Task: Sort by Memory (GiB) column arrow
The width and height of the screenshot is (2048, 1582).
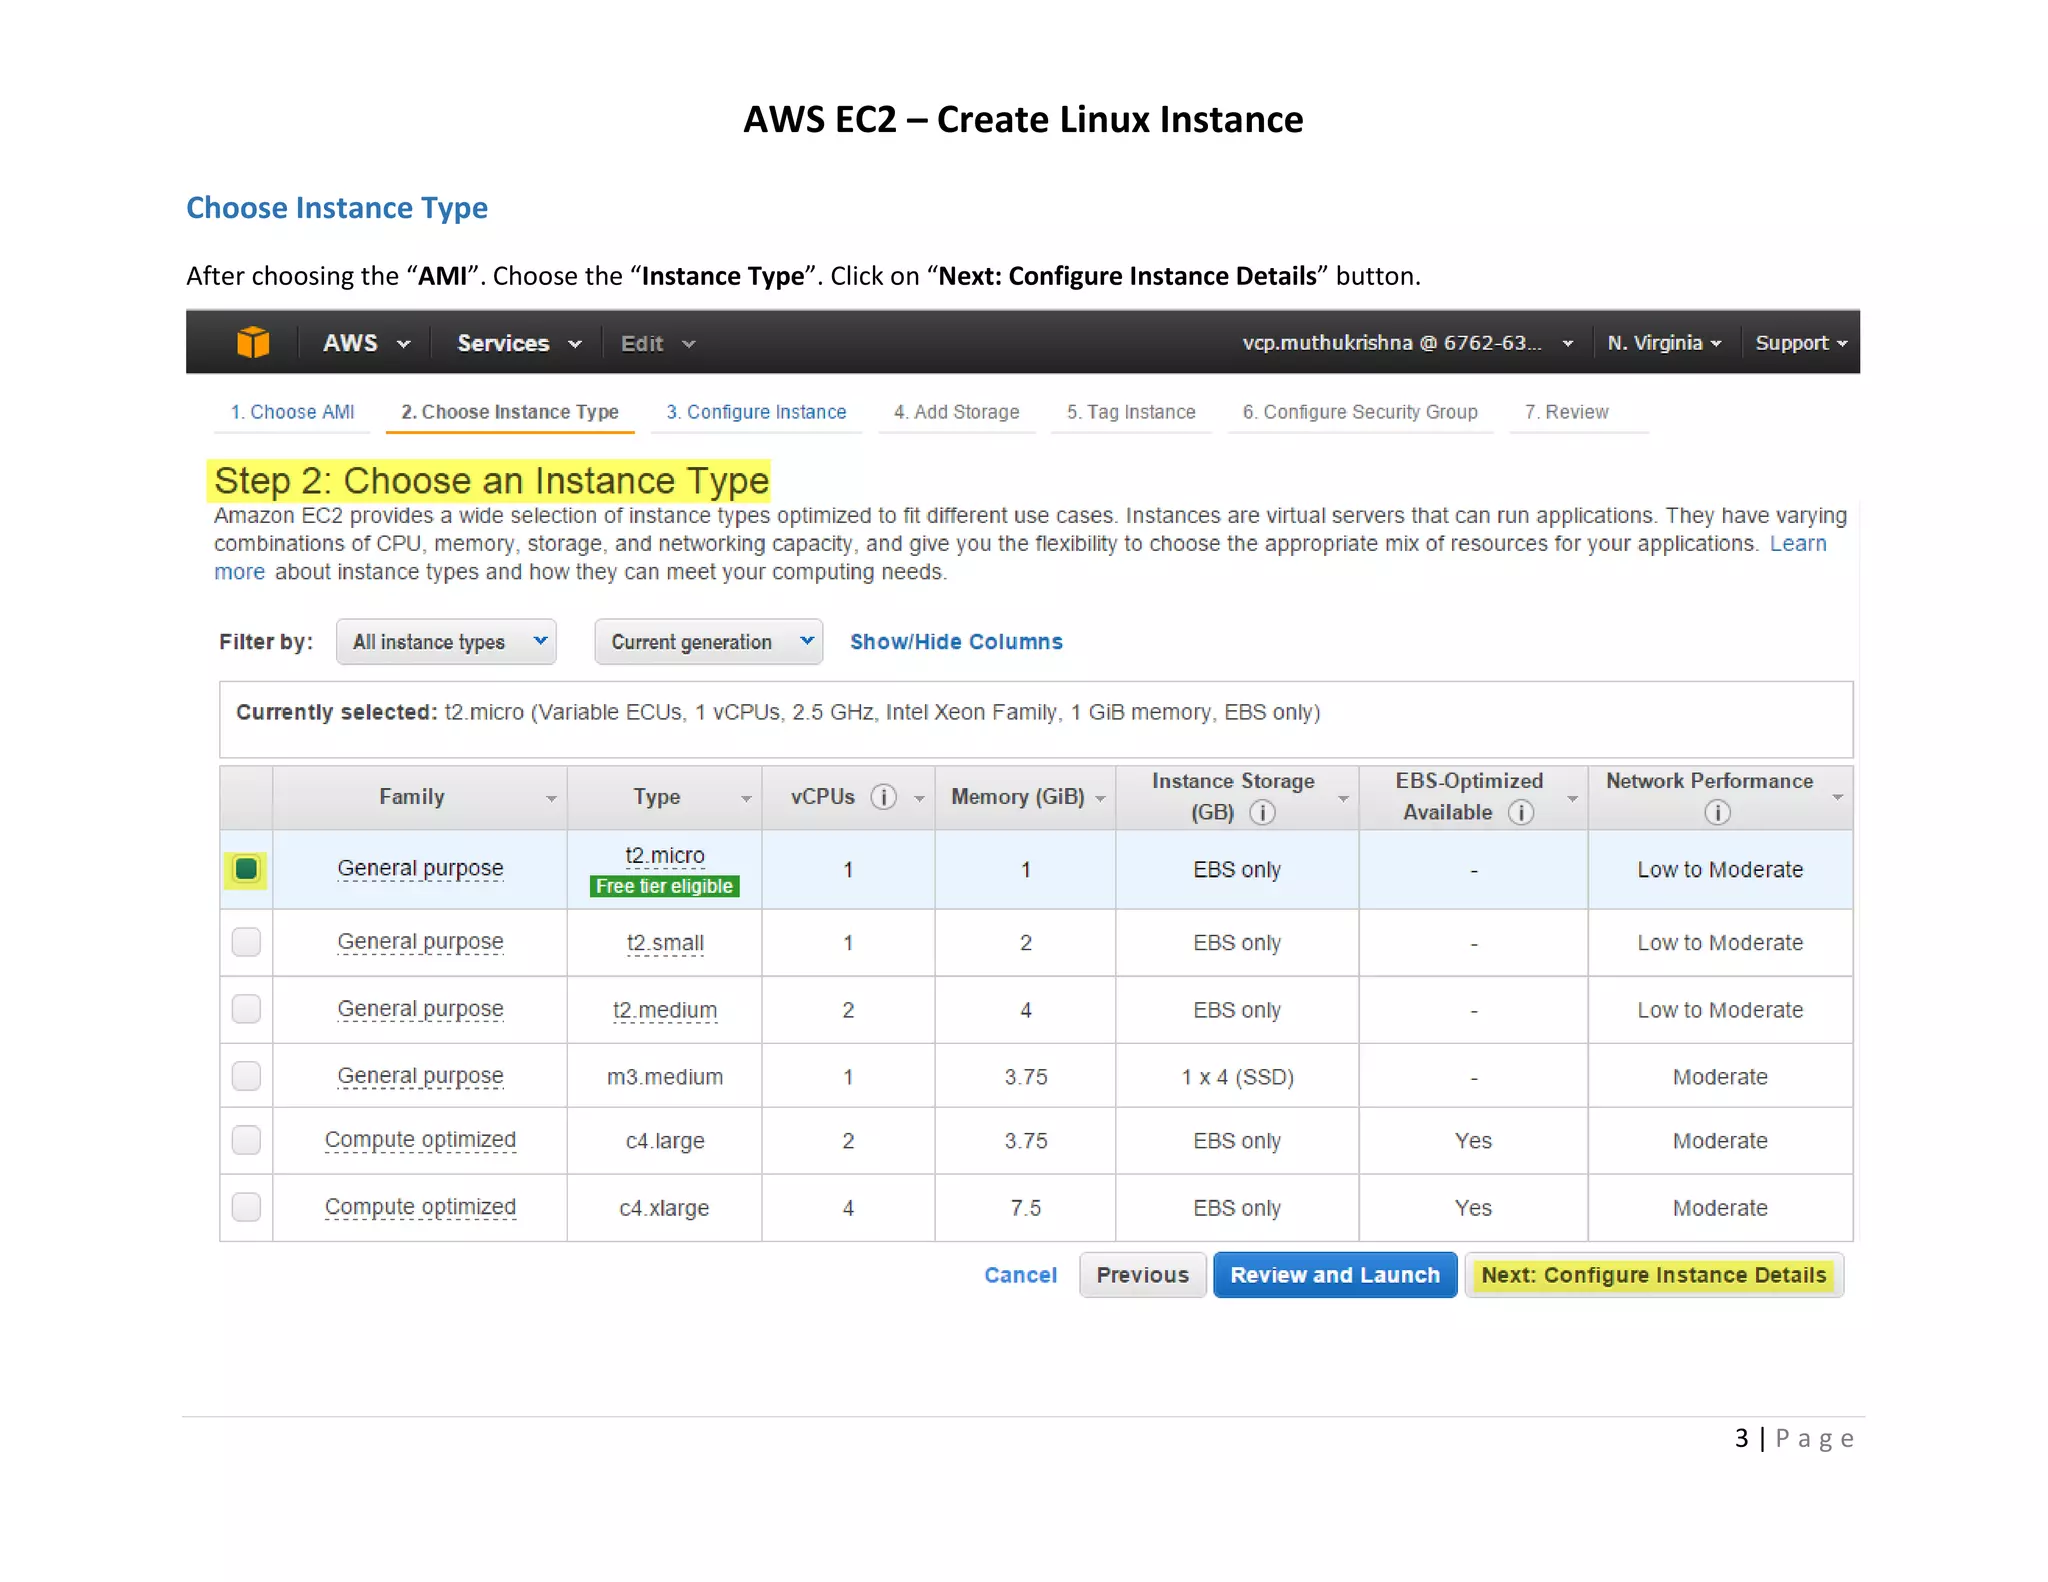Action: pyautogui.click(x=1100, y=798)
